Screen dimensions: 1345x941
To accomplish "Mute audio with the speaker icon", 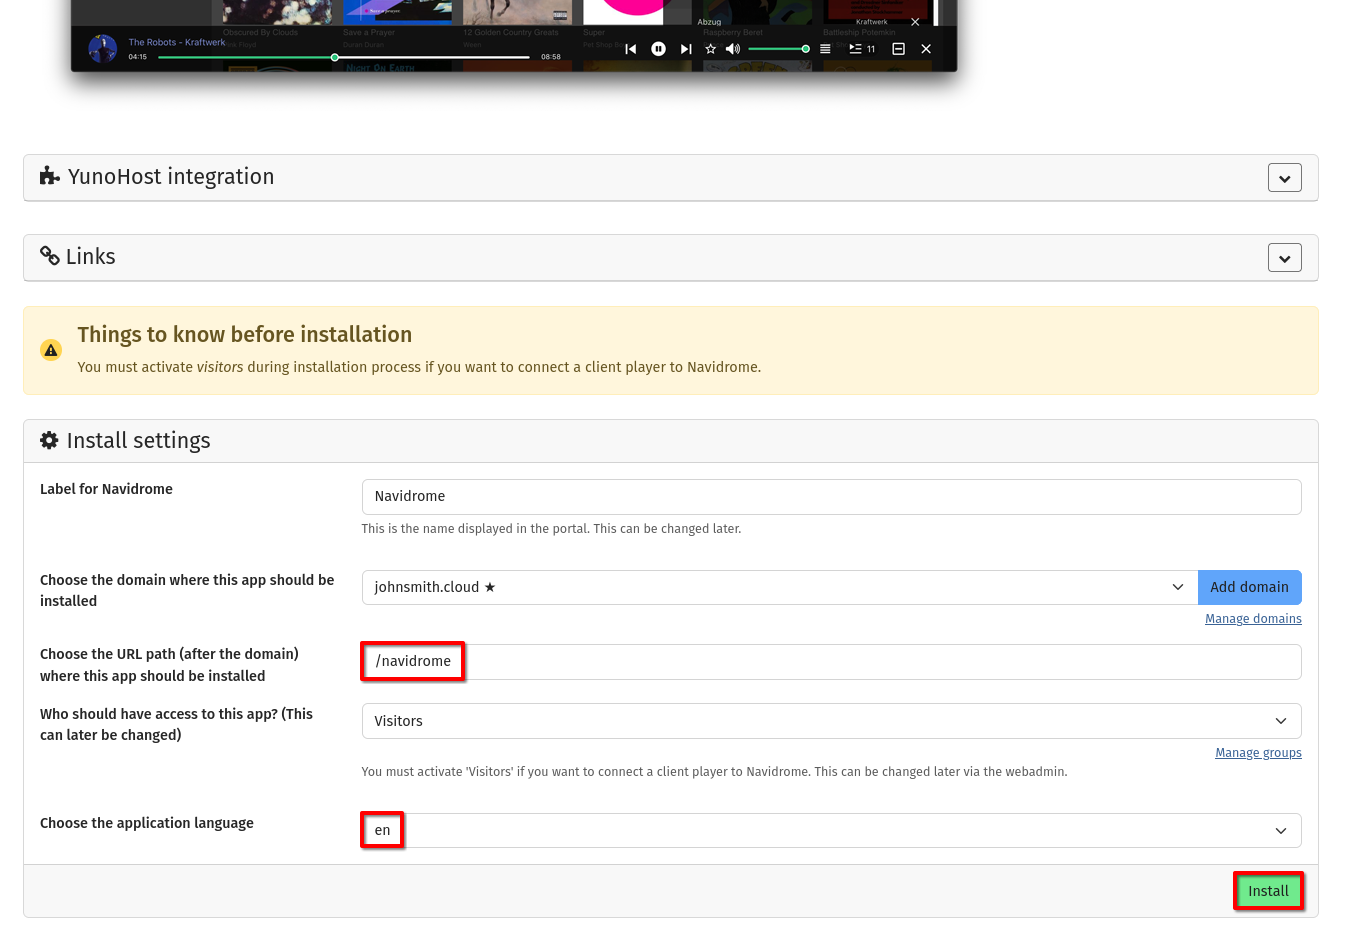I will coord(733,49).
